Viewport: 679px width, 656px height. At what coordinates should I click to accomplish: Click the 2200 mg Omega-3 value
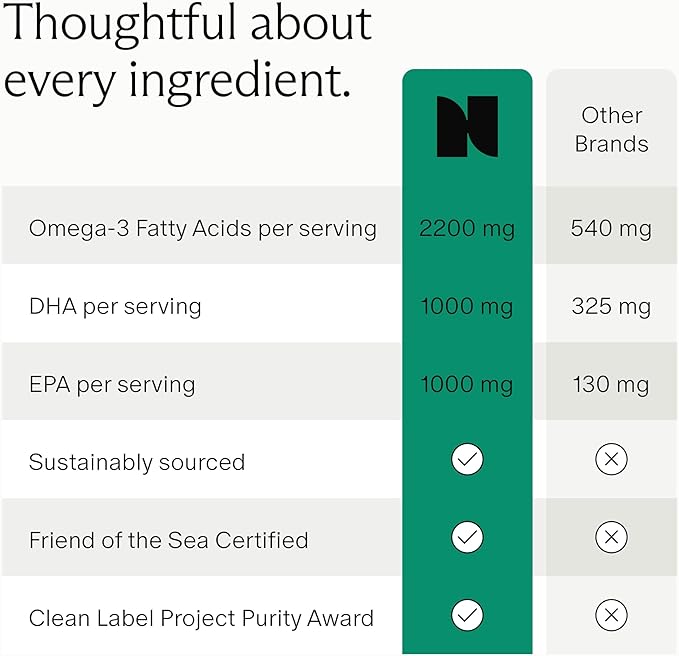[x=467, y=228]
